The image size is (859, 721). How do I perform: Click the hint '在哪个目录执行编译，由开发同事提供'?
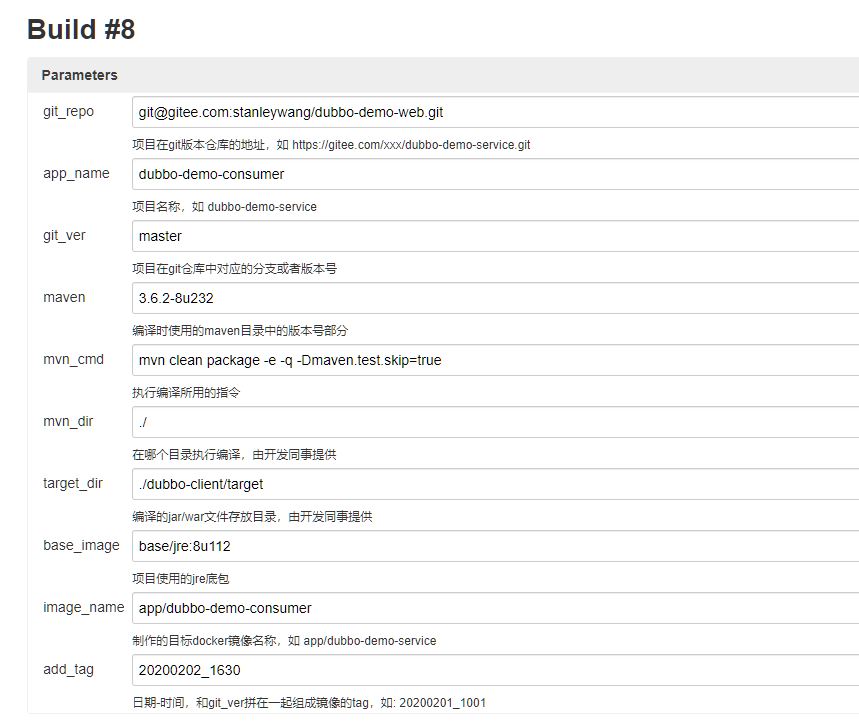234,454
